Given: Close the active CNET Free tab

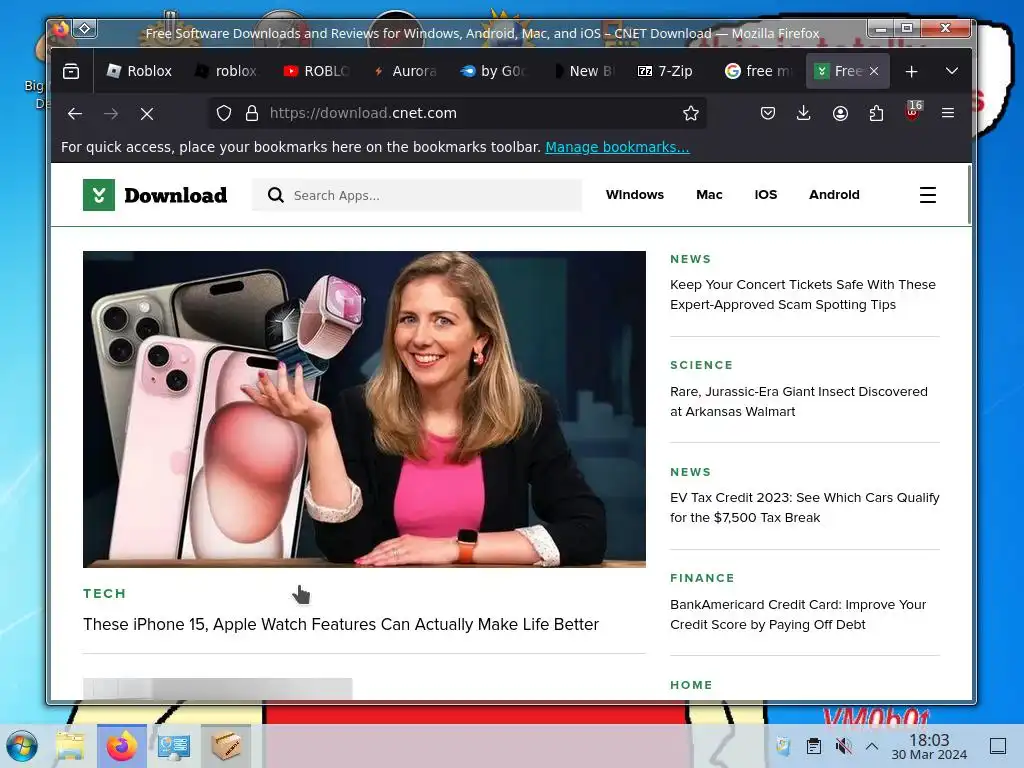Looking at the screenshot, I should coord(874,71).
